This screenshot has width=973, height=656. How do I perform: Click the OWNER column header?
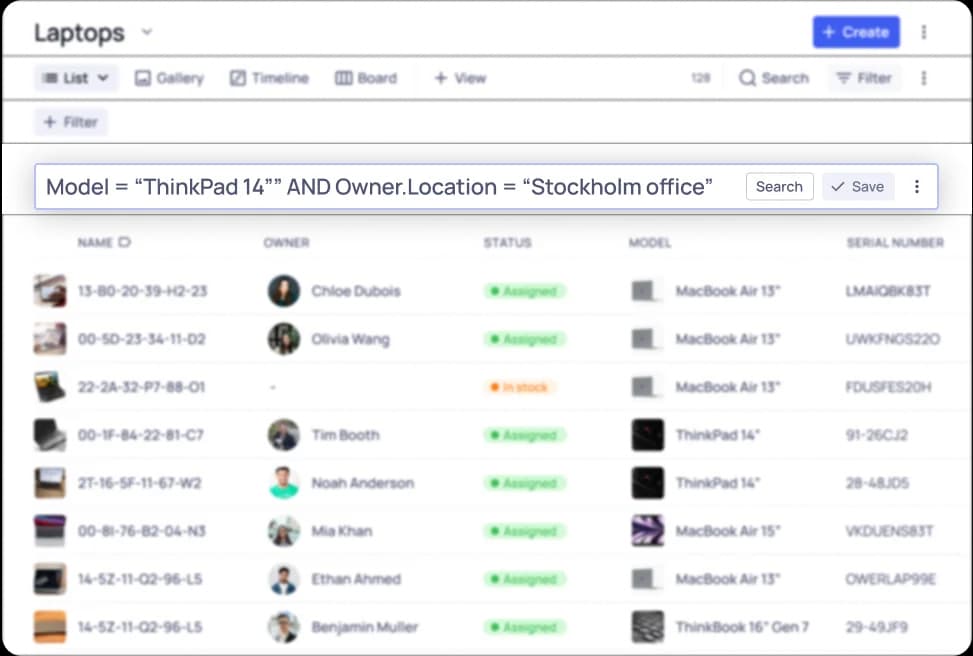[286, 243]
